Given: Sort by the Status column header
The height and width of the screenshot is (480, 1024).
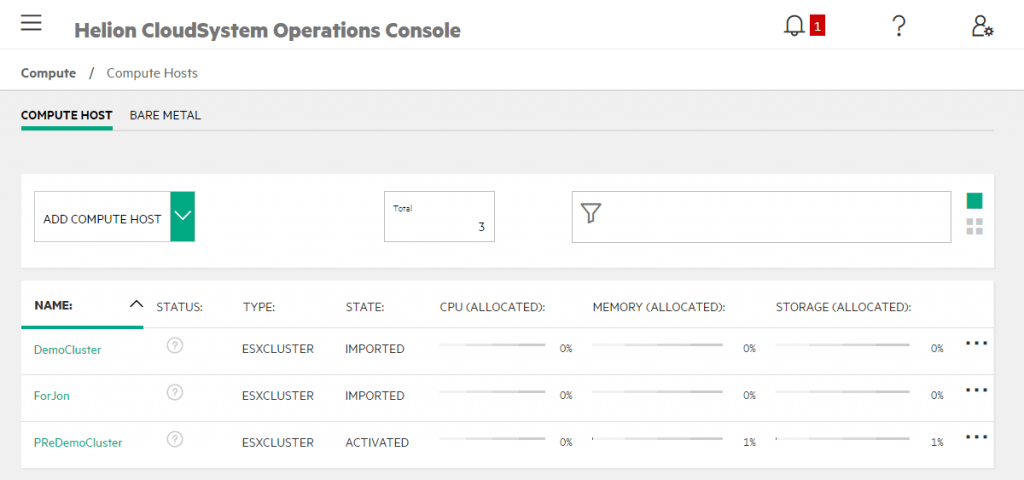Looking at the screenshot, I should click(180, 306).
